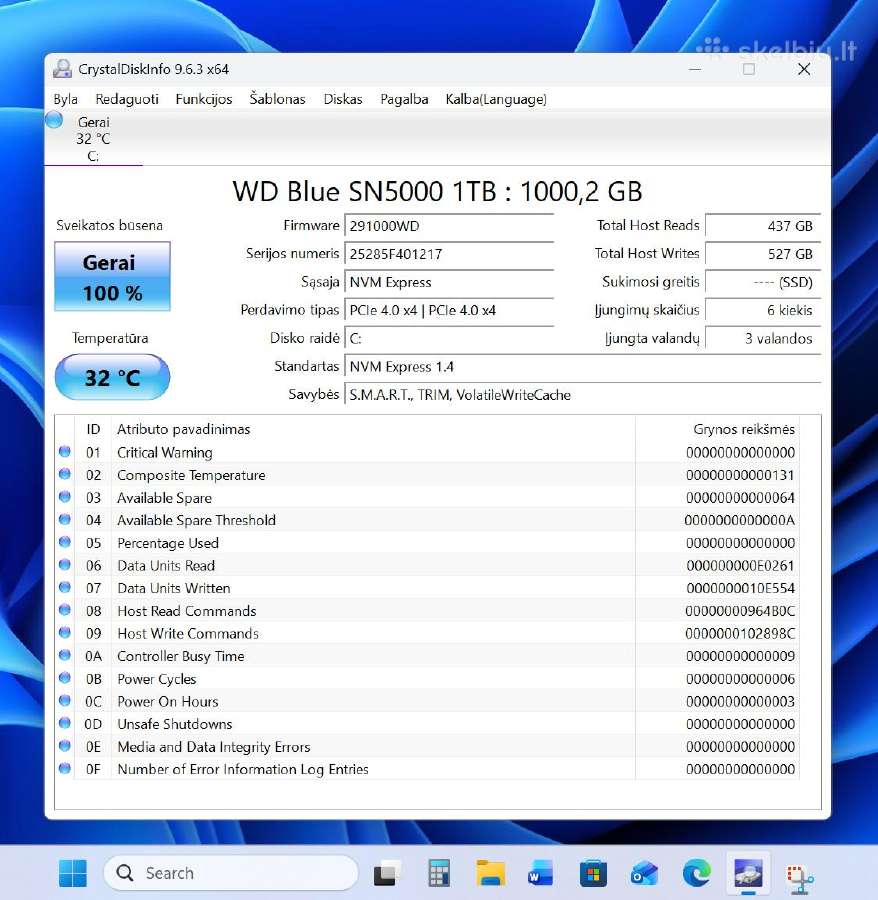Open Microsoft Edge from the taskbar
Screen dimensions: 878x900
coord(697,873)
